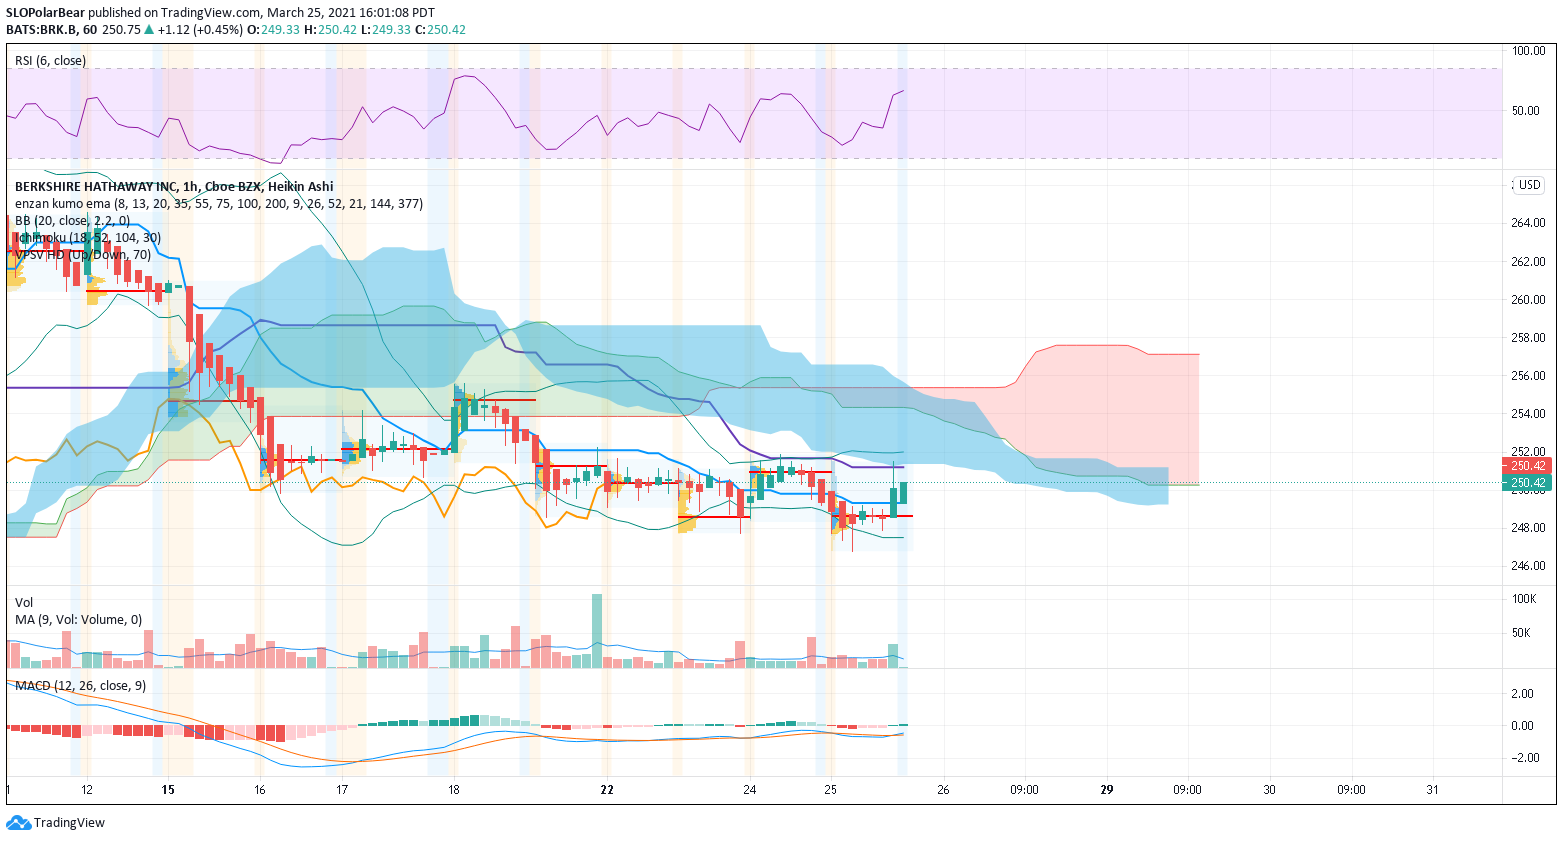Select the enzan kumo ema indicator legend
The height and width of the screenshot is (841, 1563).
[218, 203]
